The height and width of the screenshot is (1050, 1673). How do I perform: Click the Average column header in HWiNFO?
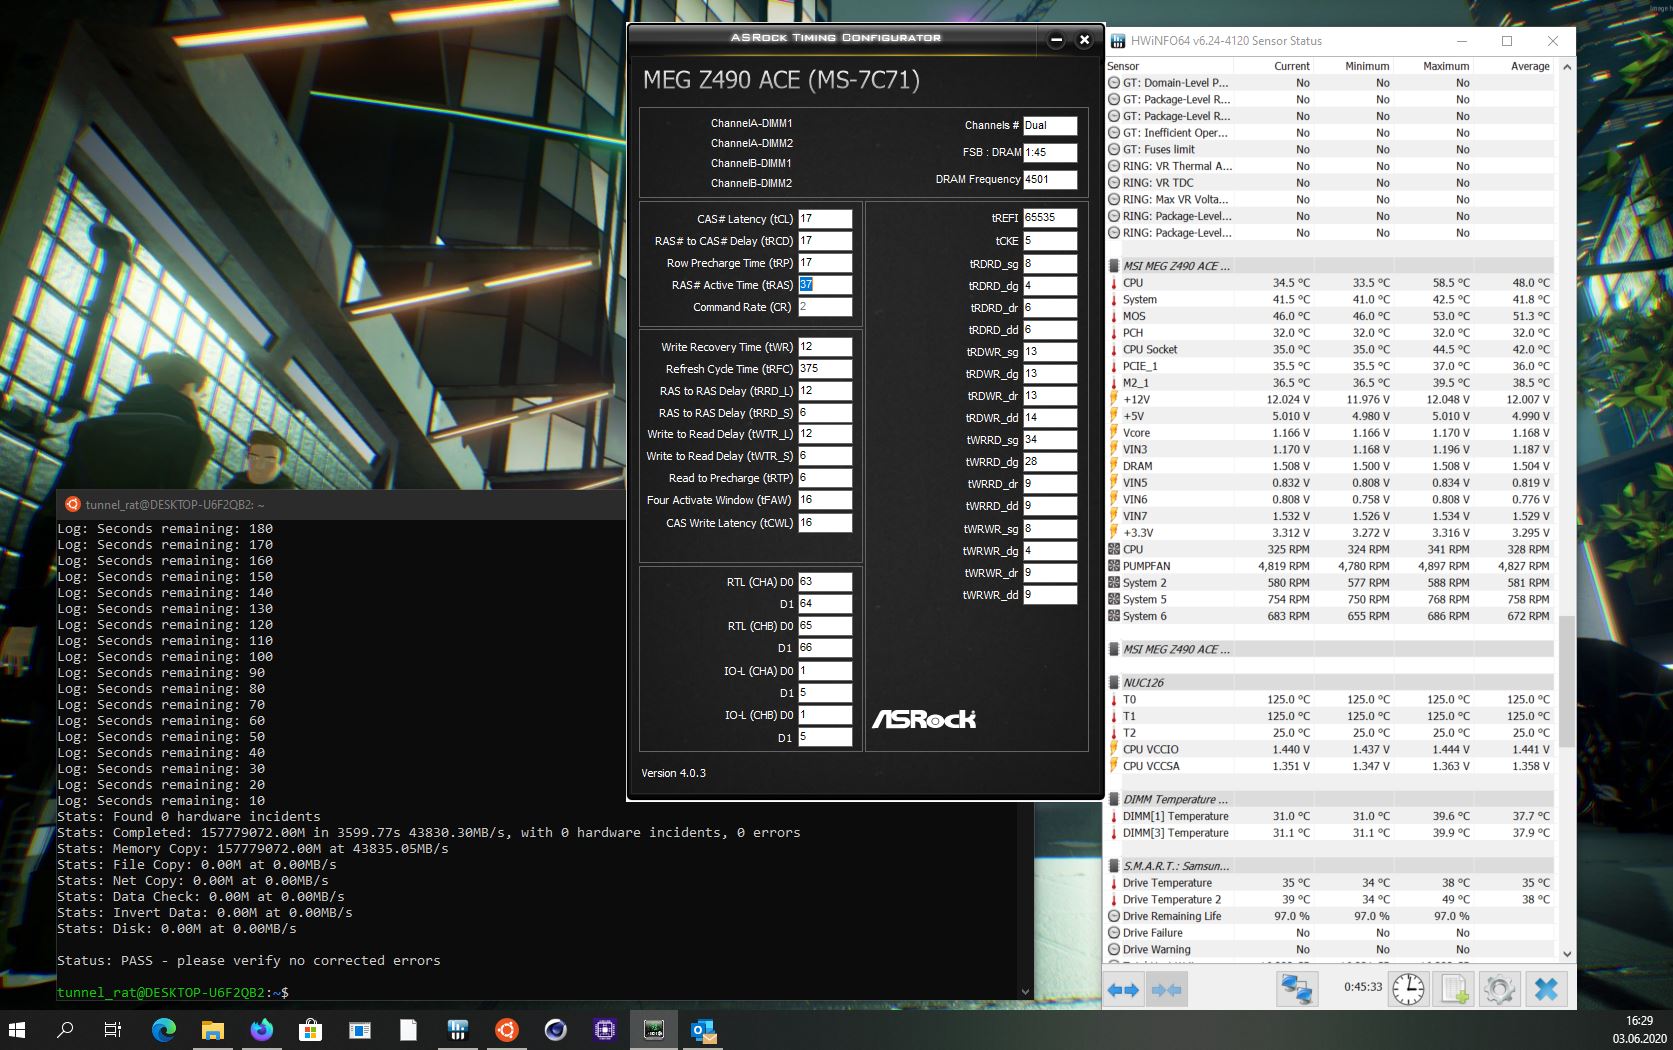point(1514,66)
